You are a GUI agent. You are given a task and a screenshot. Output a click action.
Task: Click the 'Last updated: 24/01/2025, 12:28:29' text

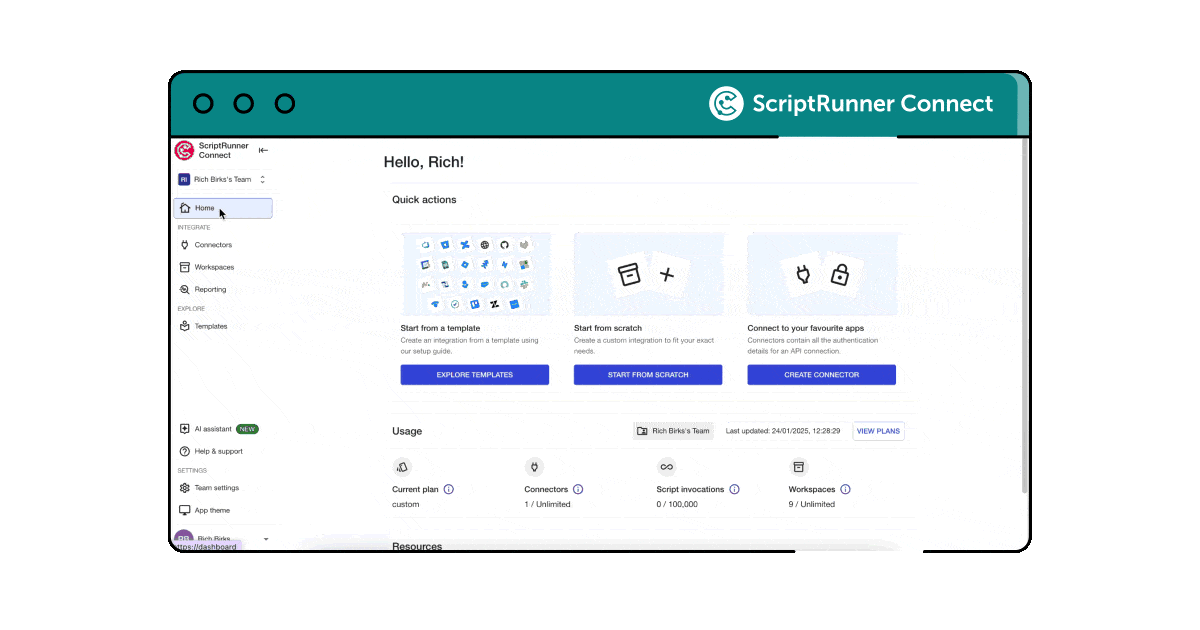tap(783, 431)
